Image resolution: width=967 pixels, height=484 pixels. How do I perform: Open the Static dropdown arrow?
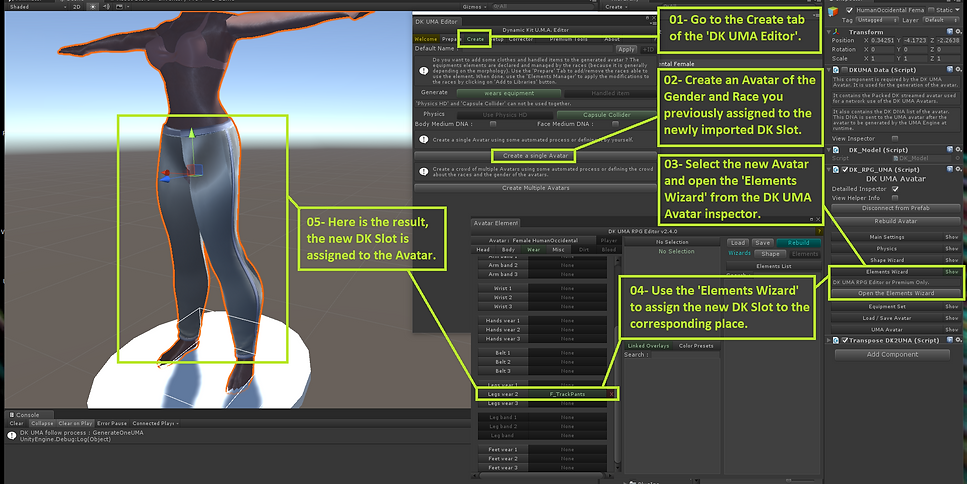click(958, 10)
